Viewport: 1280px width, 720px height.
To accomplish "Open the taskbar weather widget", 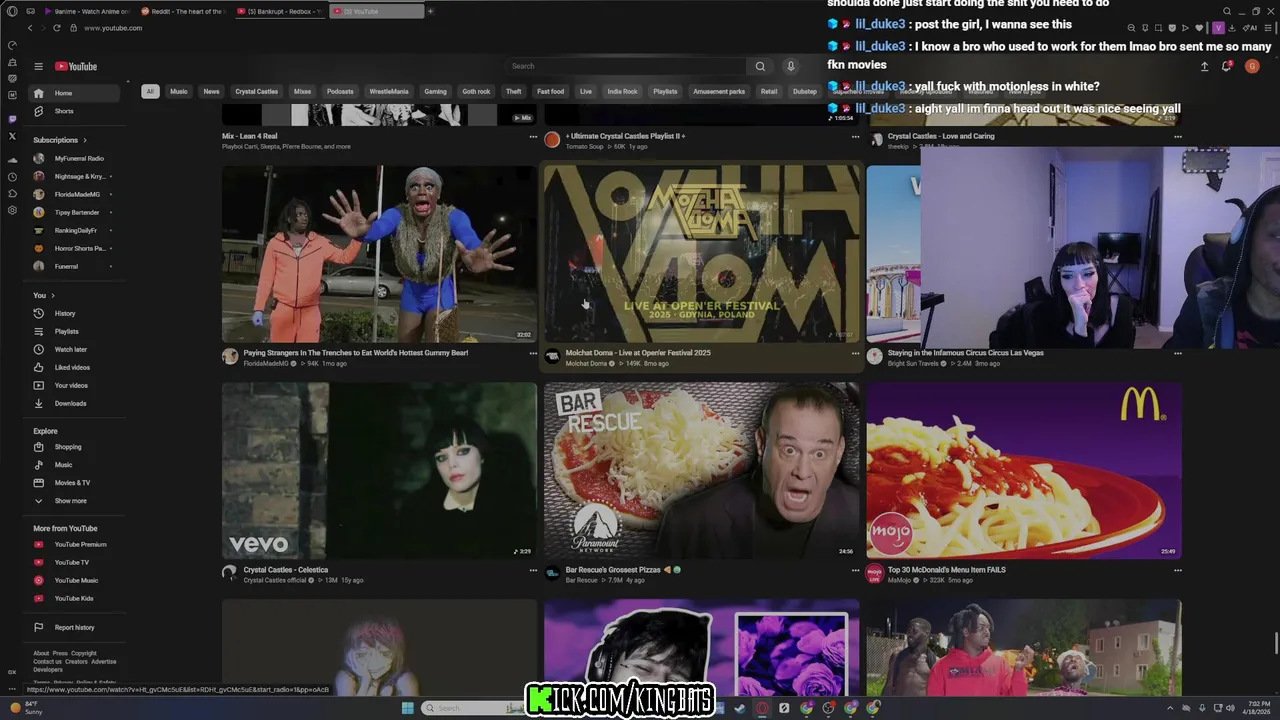I will (x=28, y=708).
